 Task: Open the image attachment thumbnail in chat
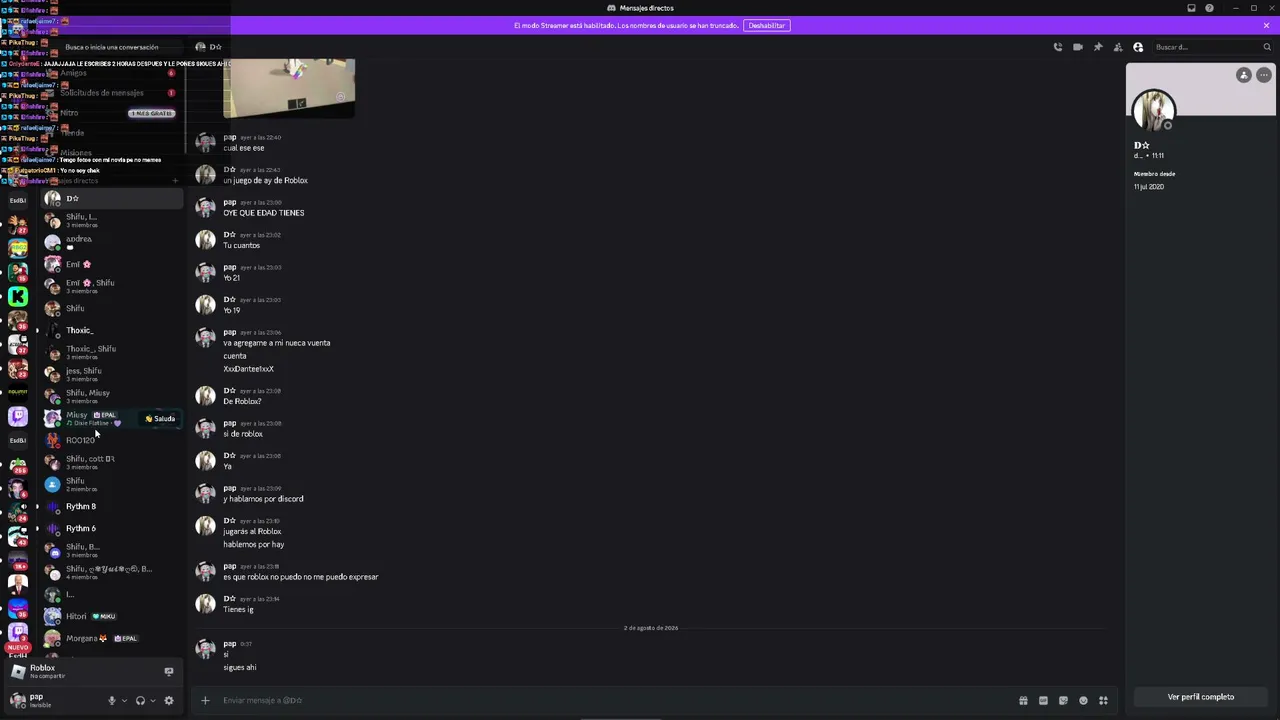click(289, 88)
